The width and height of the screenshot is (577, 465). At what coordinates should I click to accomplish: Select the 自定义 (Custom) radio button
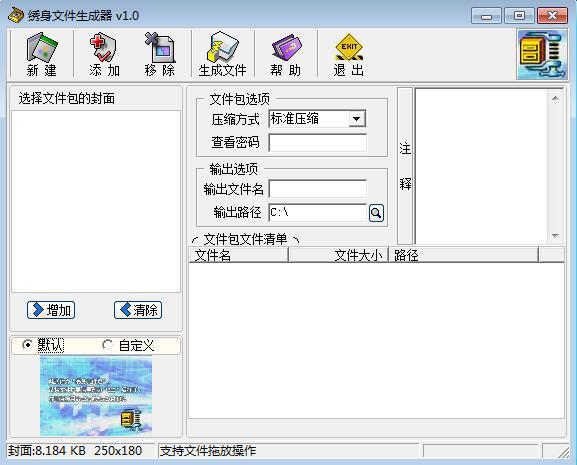tap(107, 345)
